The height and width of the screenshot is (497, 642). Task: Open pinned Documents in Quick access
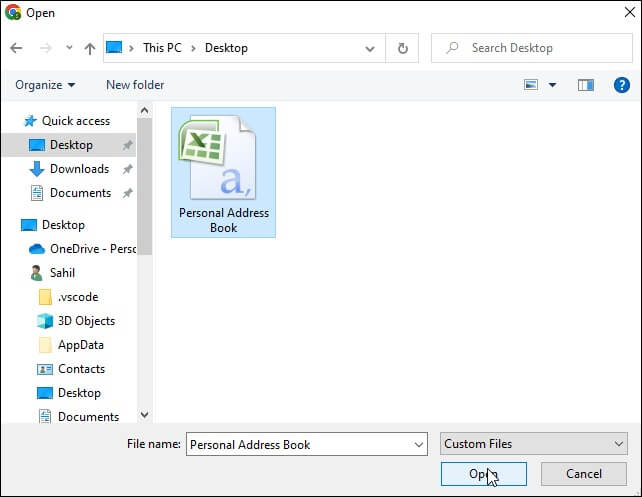tap(80, 193)
